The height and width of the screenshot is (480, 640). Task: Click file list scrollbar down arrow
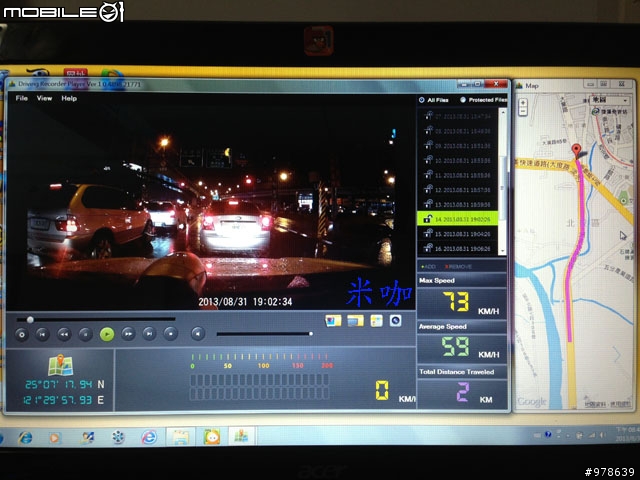(x=503, y=251)
